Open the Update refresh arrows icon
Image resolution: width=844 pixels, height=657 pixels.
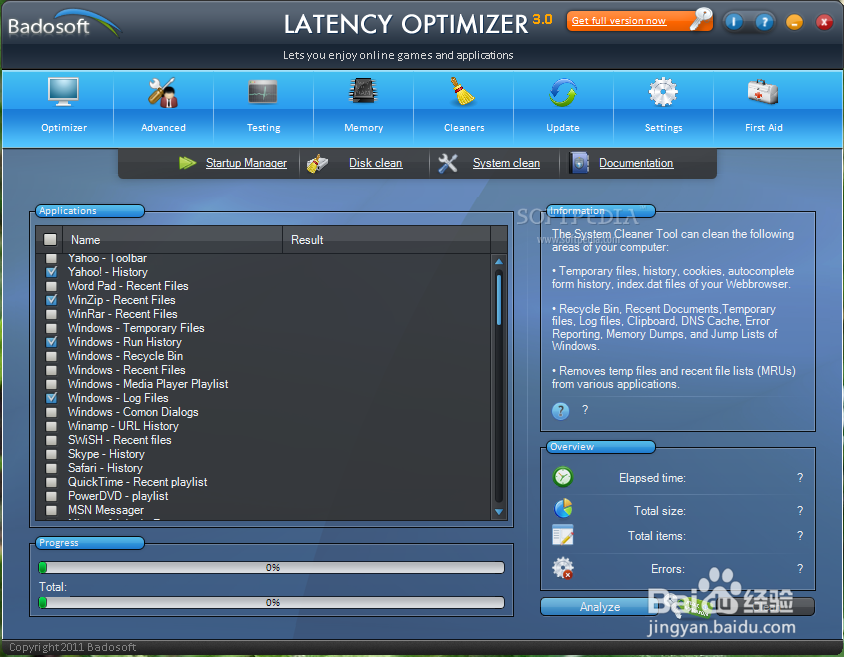point(563,93)
